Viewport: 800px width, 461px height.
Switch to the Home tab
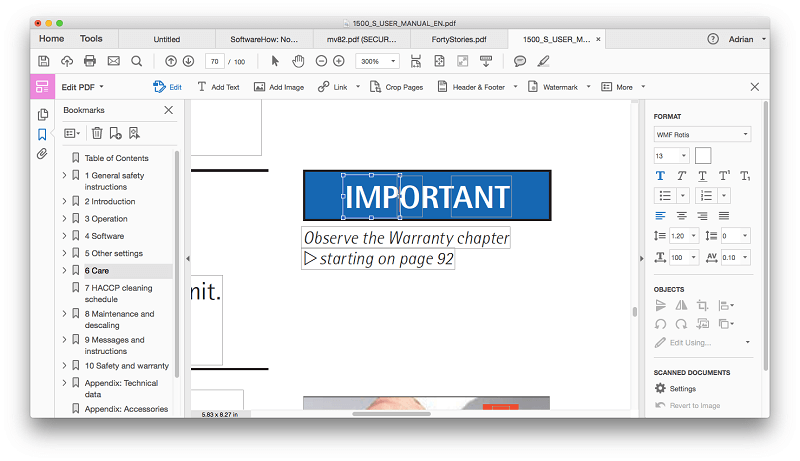coord(52,39)
